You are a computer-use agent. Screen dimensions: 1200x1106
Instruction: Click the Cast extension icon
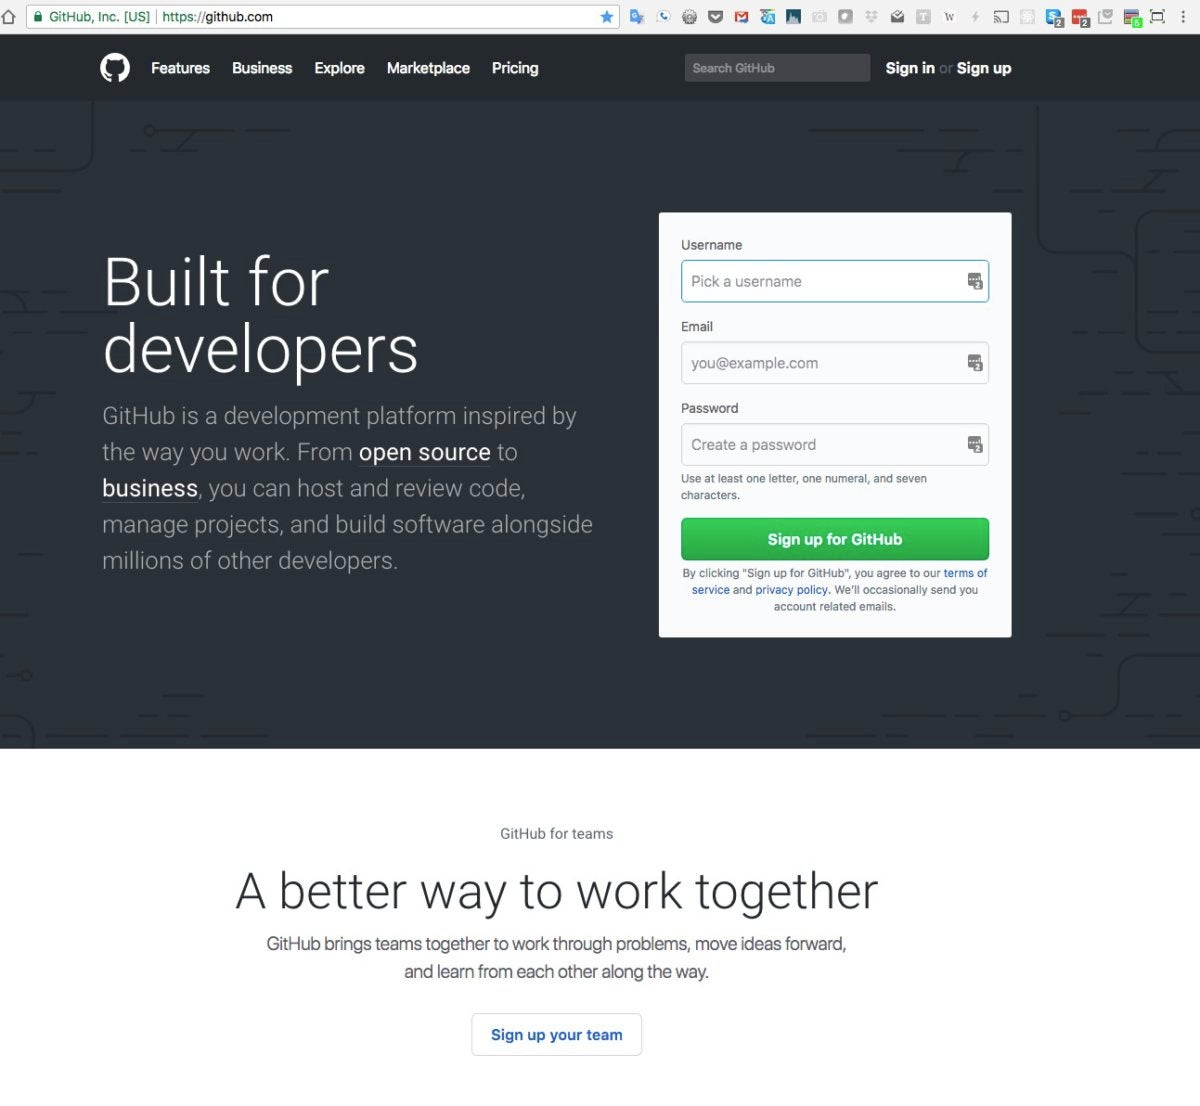(1001, 17)
